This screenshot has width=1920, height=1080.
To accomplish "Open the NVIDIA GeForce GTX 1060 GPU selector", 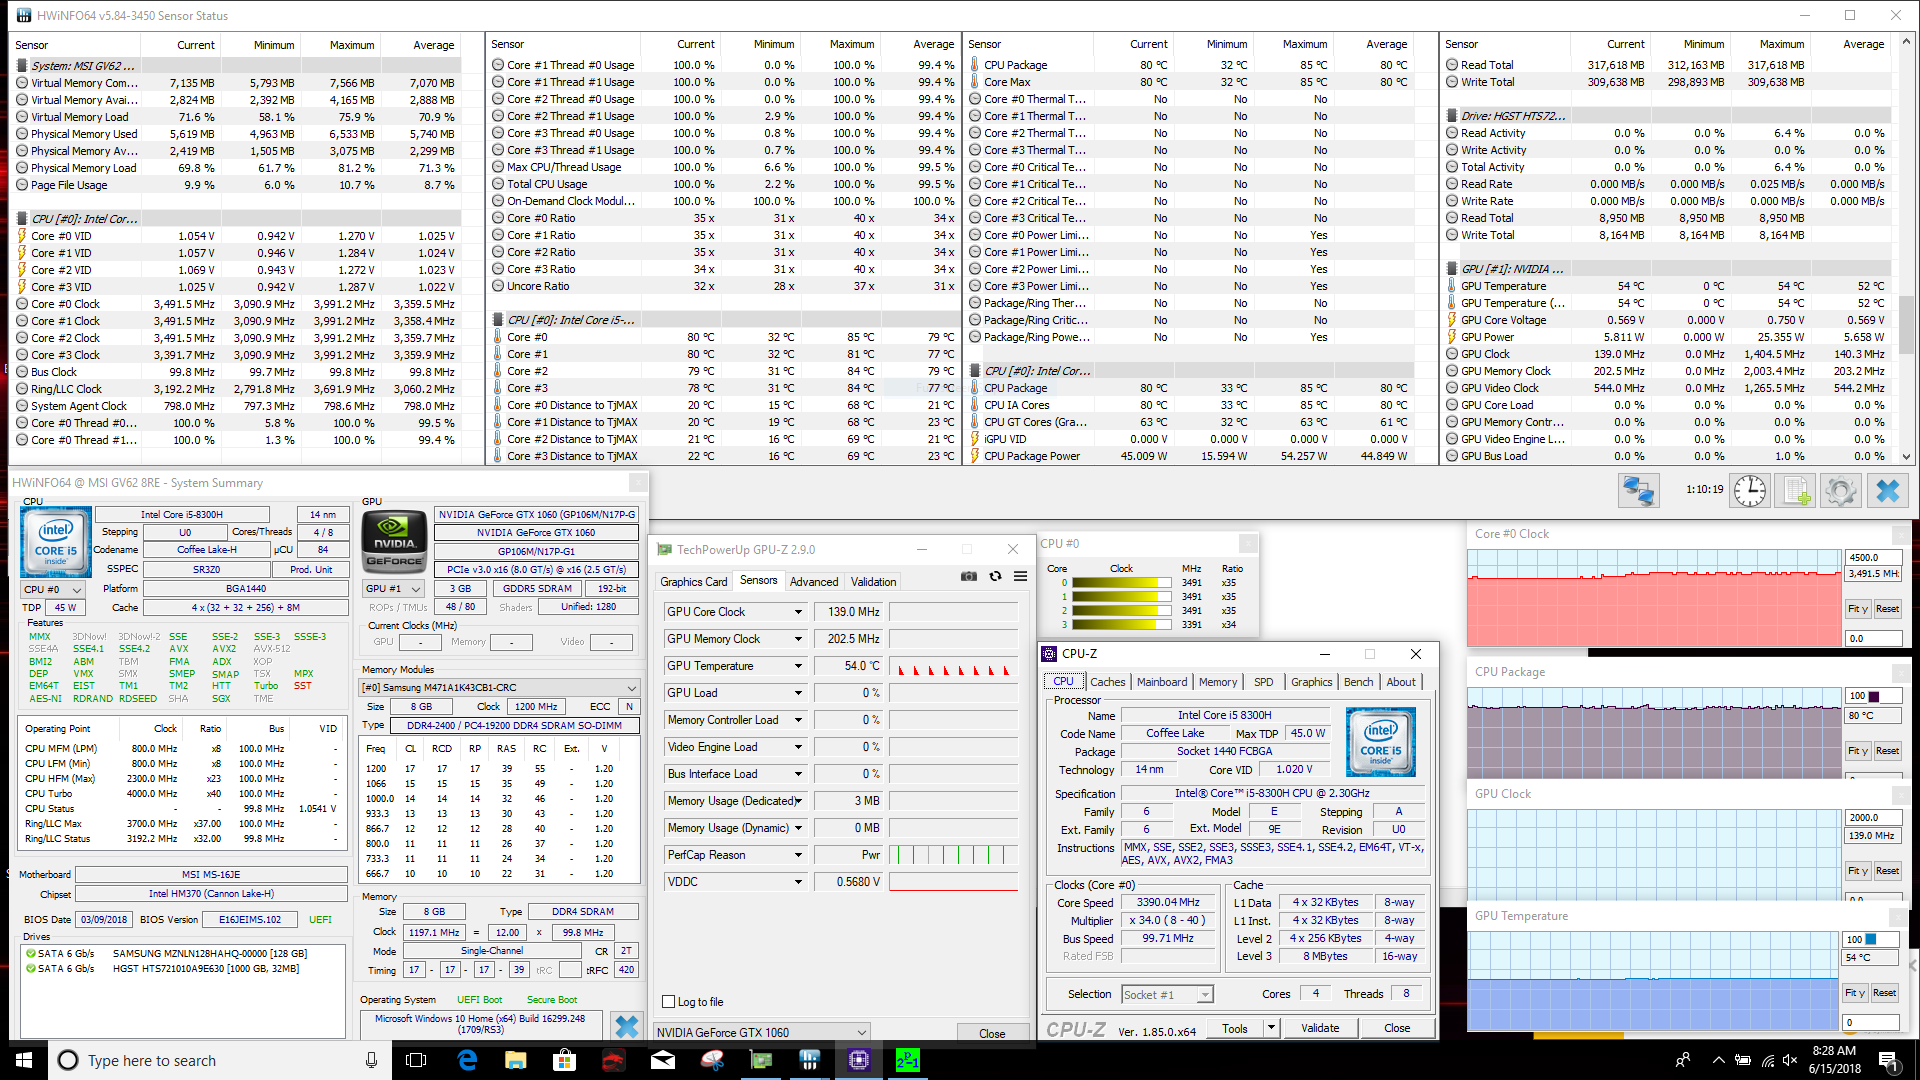I will click(761, 1032).
